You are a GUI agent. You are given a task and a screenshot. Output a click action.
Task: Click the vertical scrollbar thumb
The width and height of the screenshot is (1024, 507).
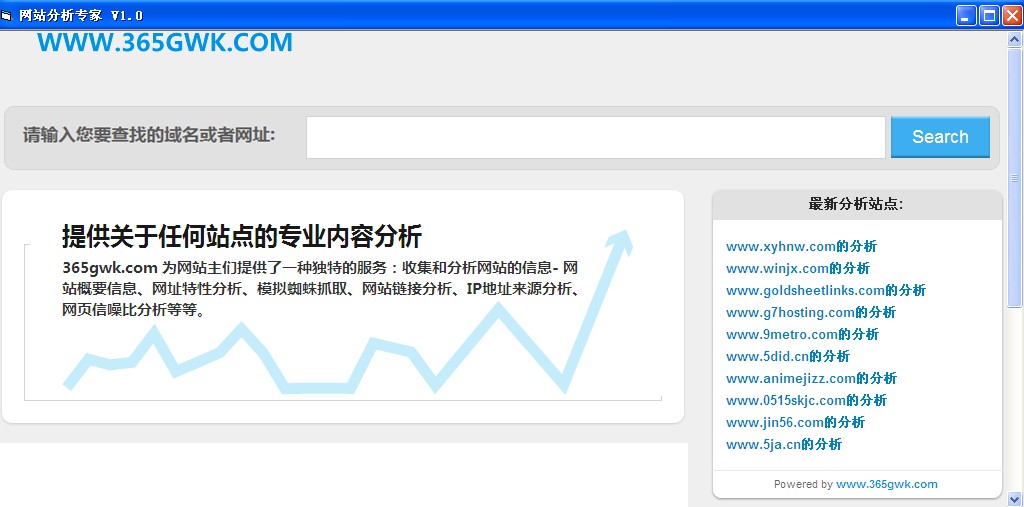[1014, 177]
